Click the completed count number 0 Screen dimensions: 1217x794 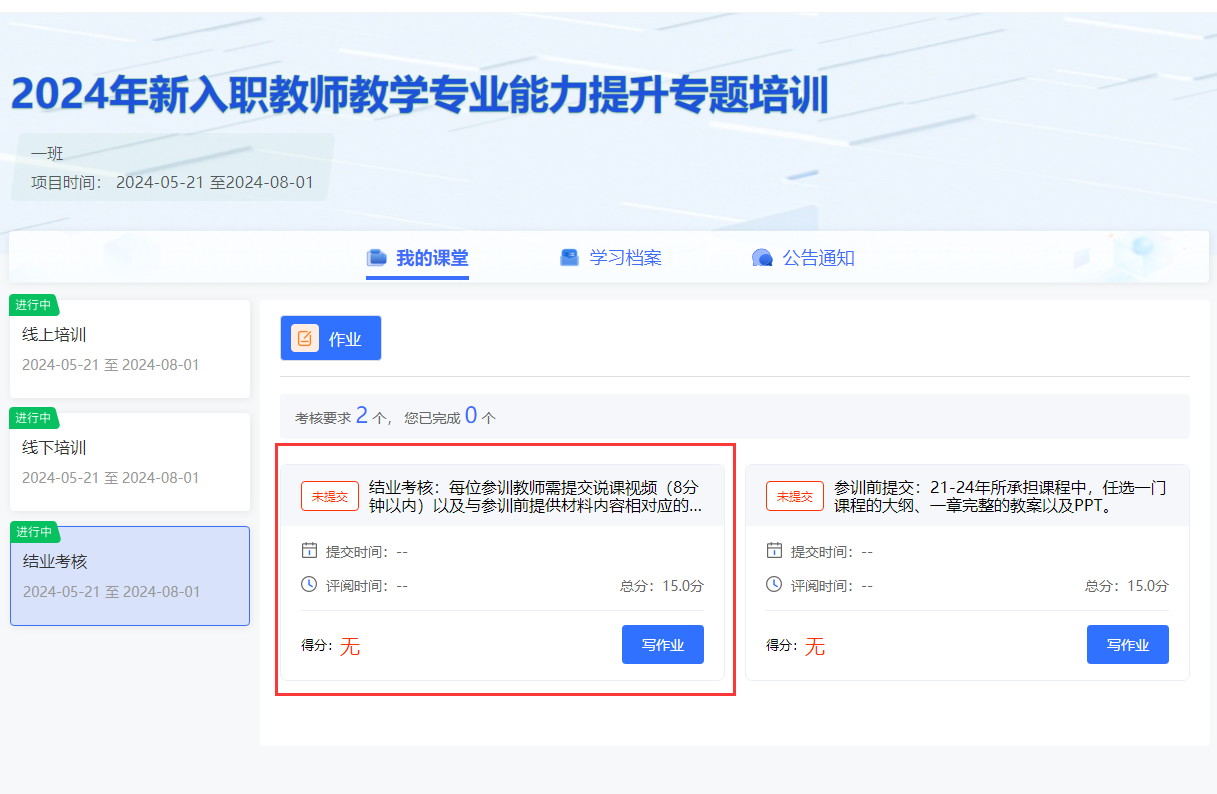471,416
